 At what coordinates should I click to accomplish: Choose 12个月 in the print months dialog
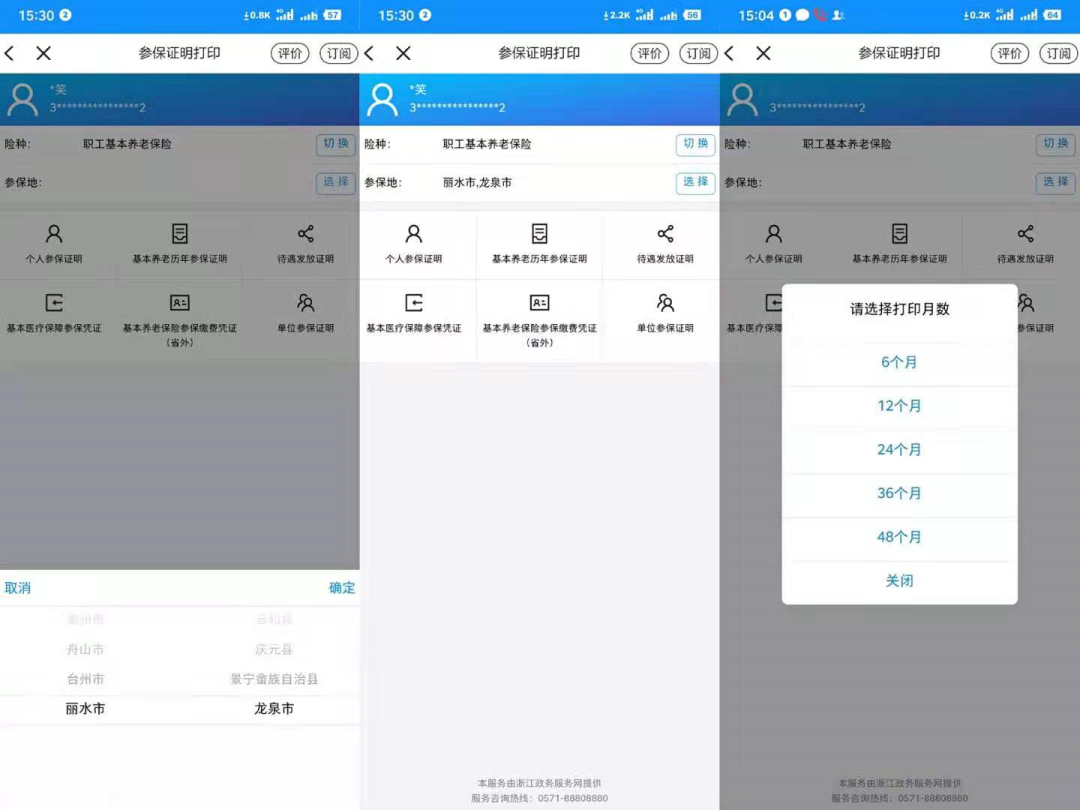tap(899, 406)
